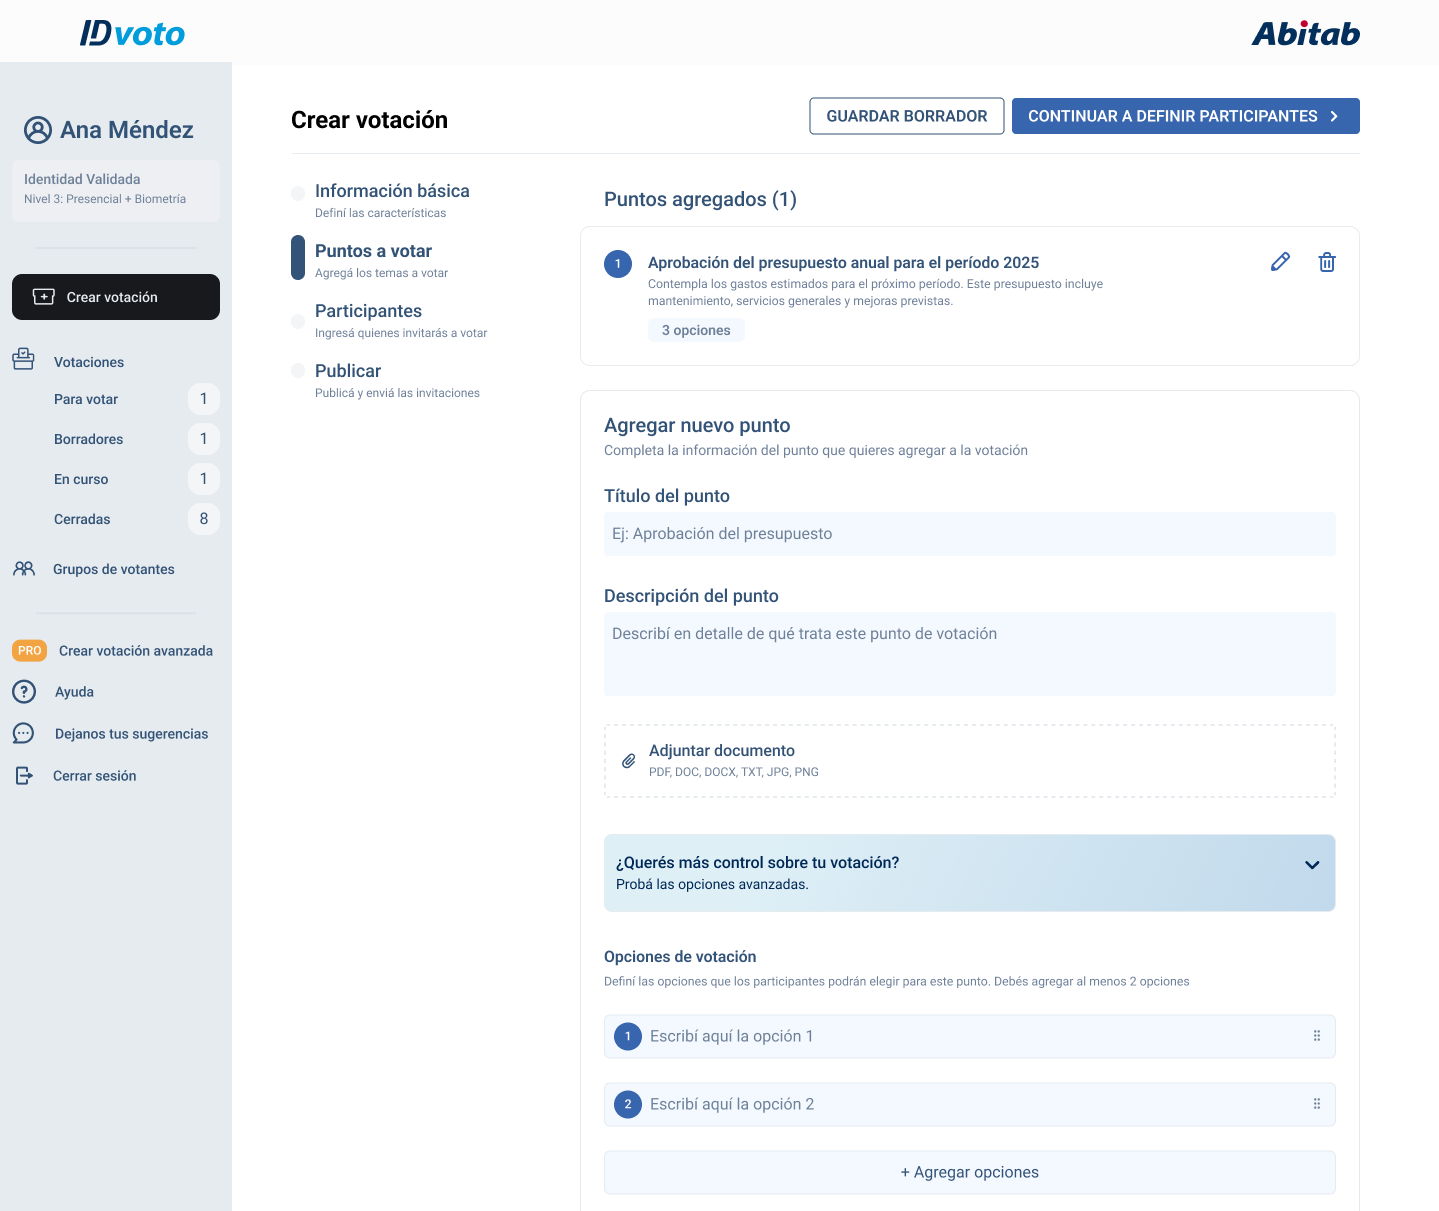The height and width of the screenshot is (1211, 1439).
Task: Delete the budget point with trash icon
Action: 1326,262
